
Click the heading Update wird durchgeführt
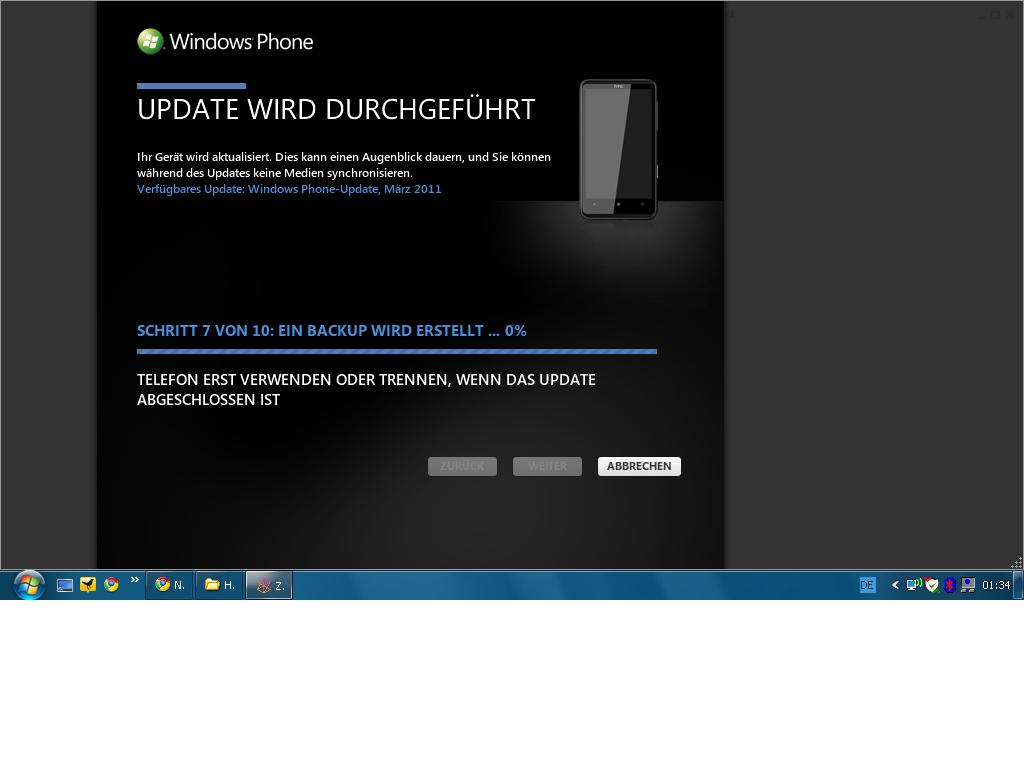click(x=336, y=110)
